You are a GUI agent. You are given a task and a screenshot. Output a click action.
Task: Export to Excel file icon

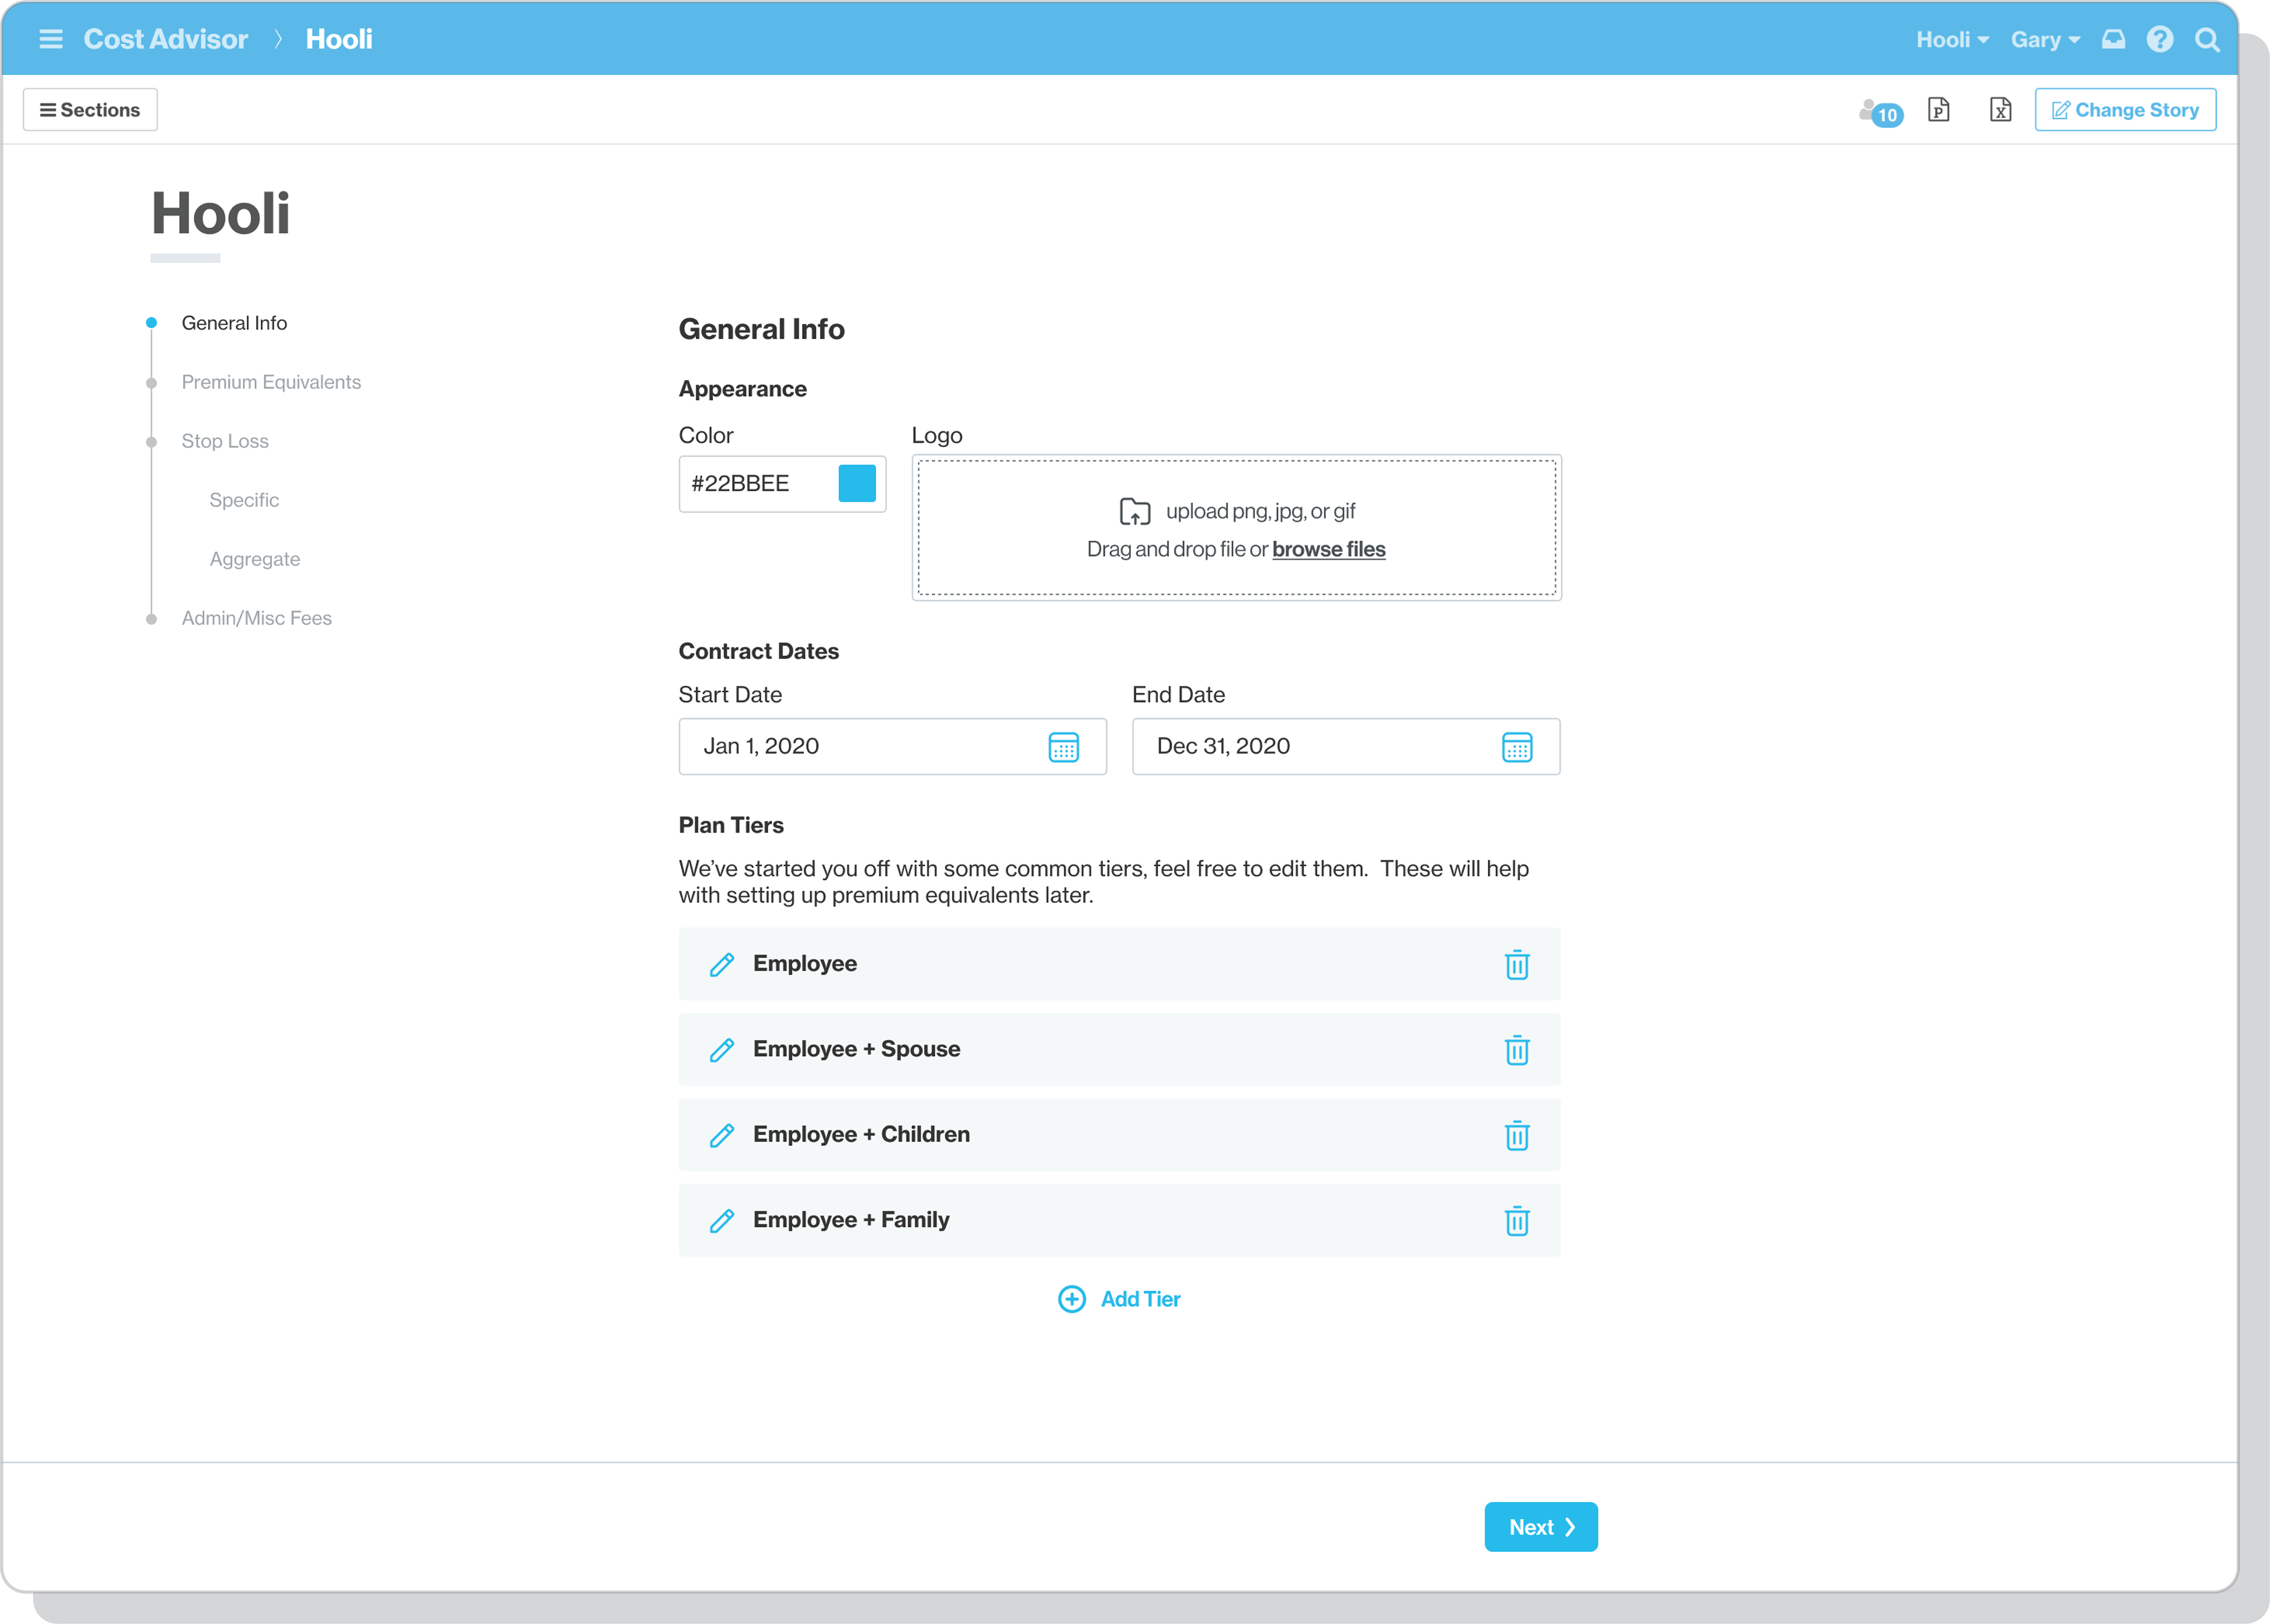pyautogui.click(x=2000, y=110)
